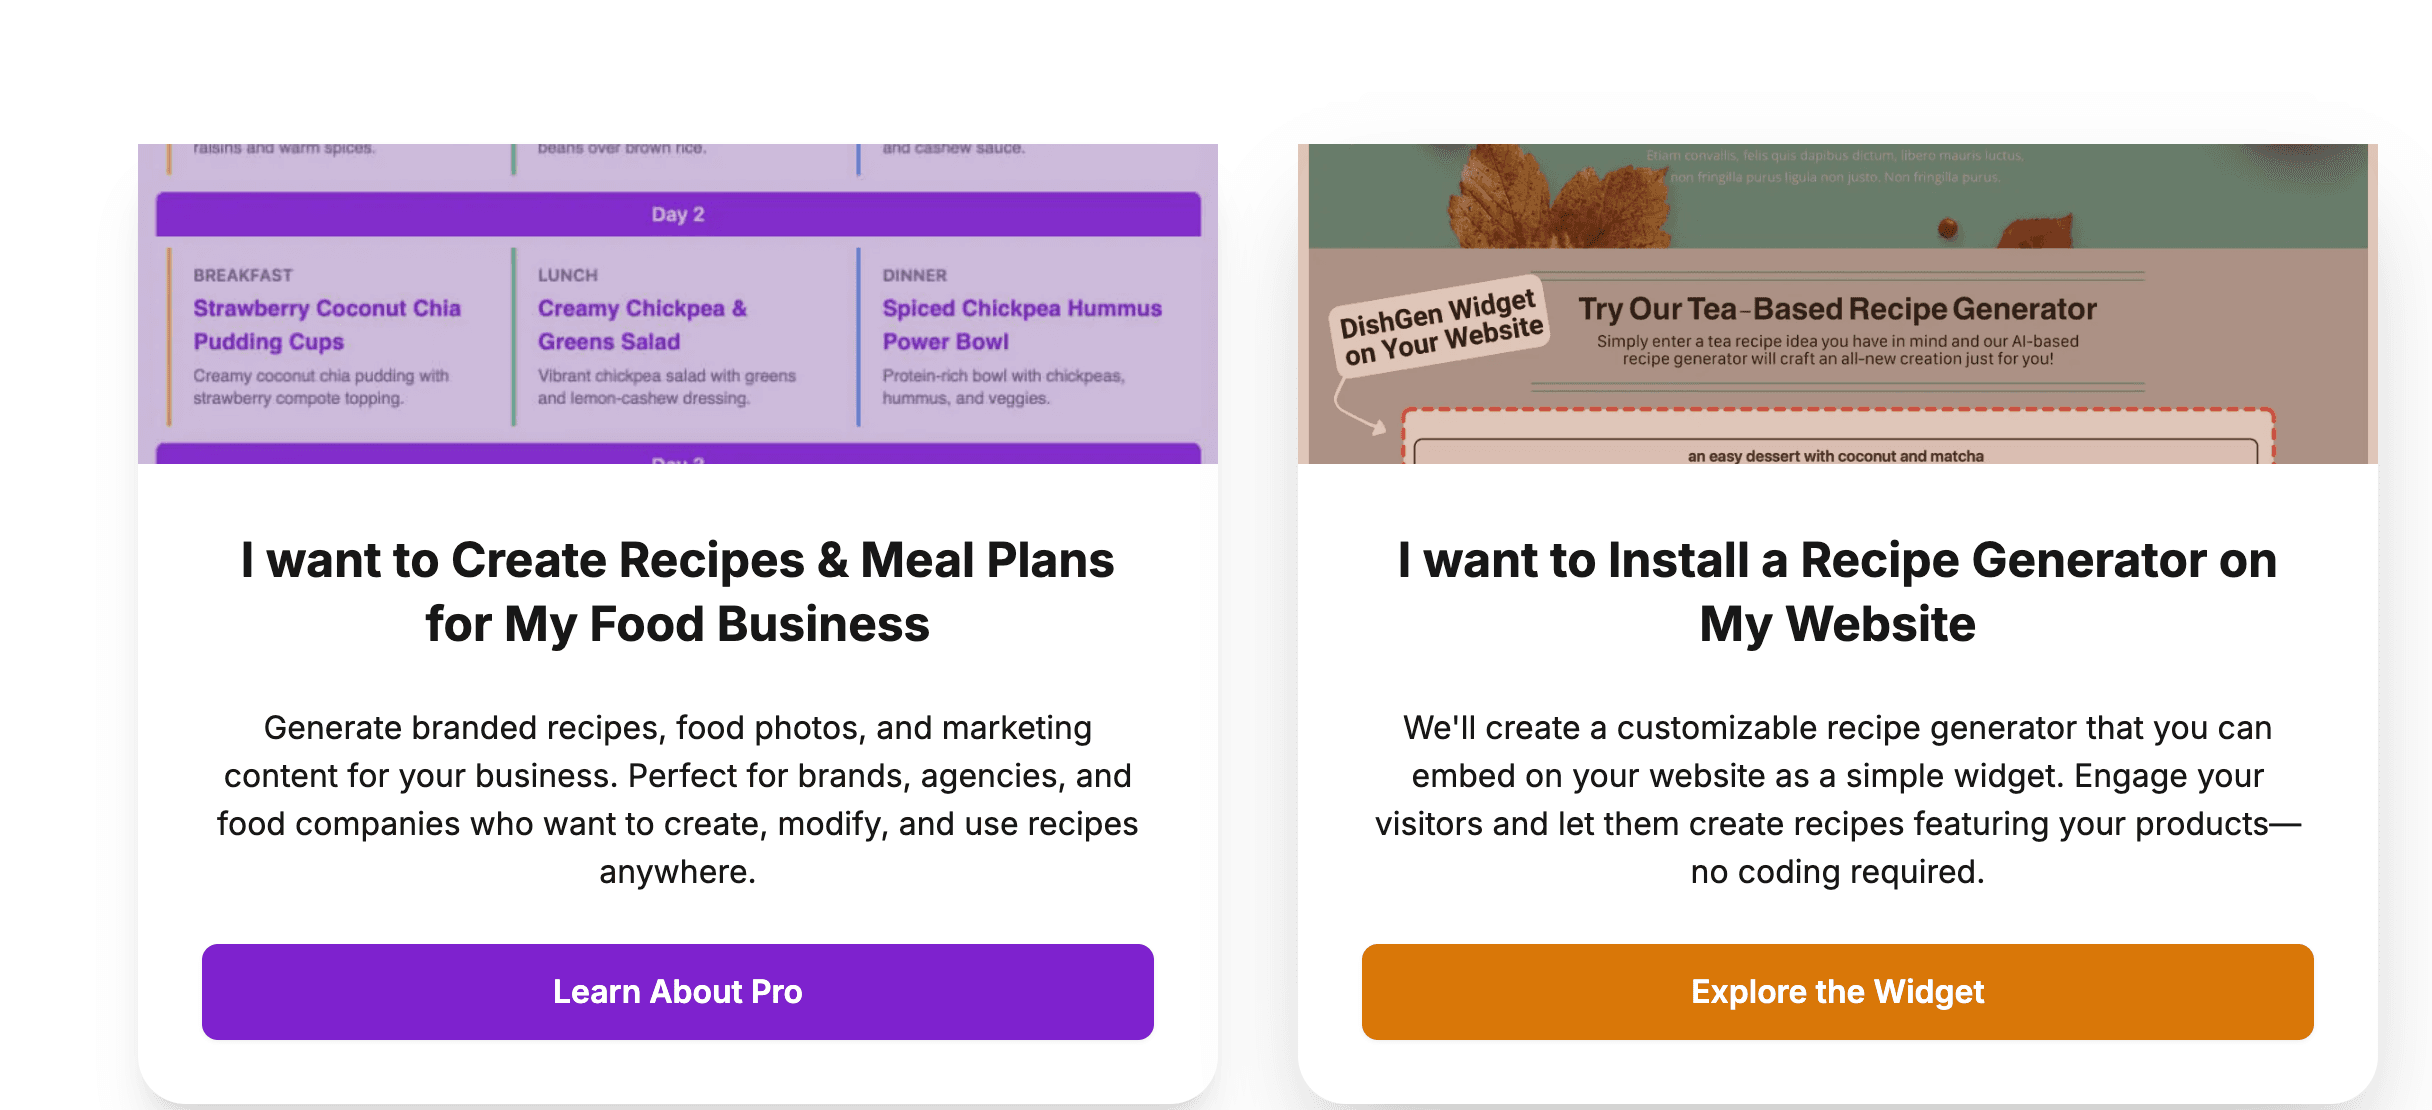Click Creamy Chickpea & Greens Salad title

642,325
